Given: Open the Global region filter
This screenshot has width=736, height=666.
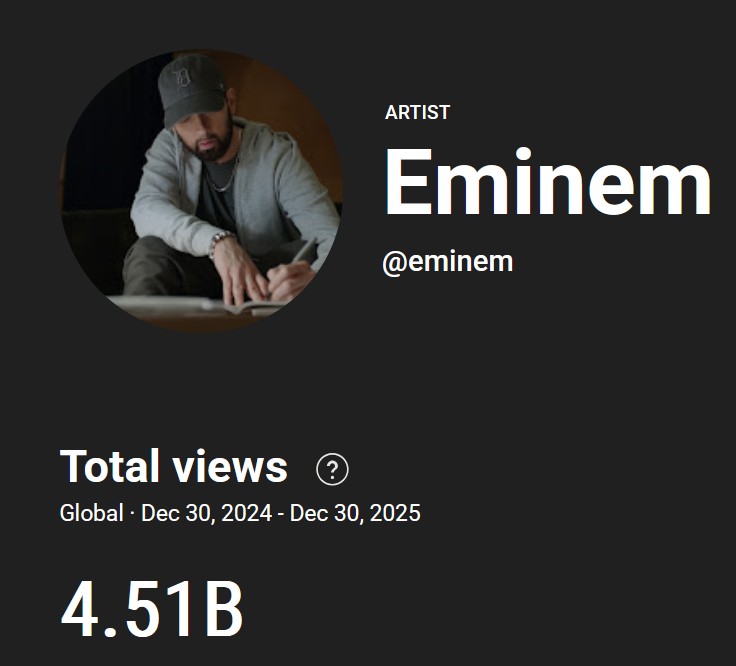Looking at the screenshot, I should [x=92, y=514].
